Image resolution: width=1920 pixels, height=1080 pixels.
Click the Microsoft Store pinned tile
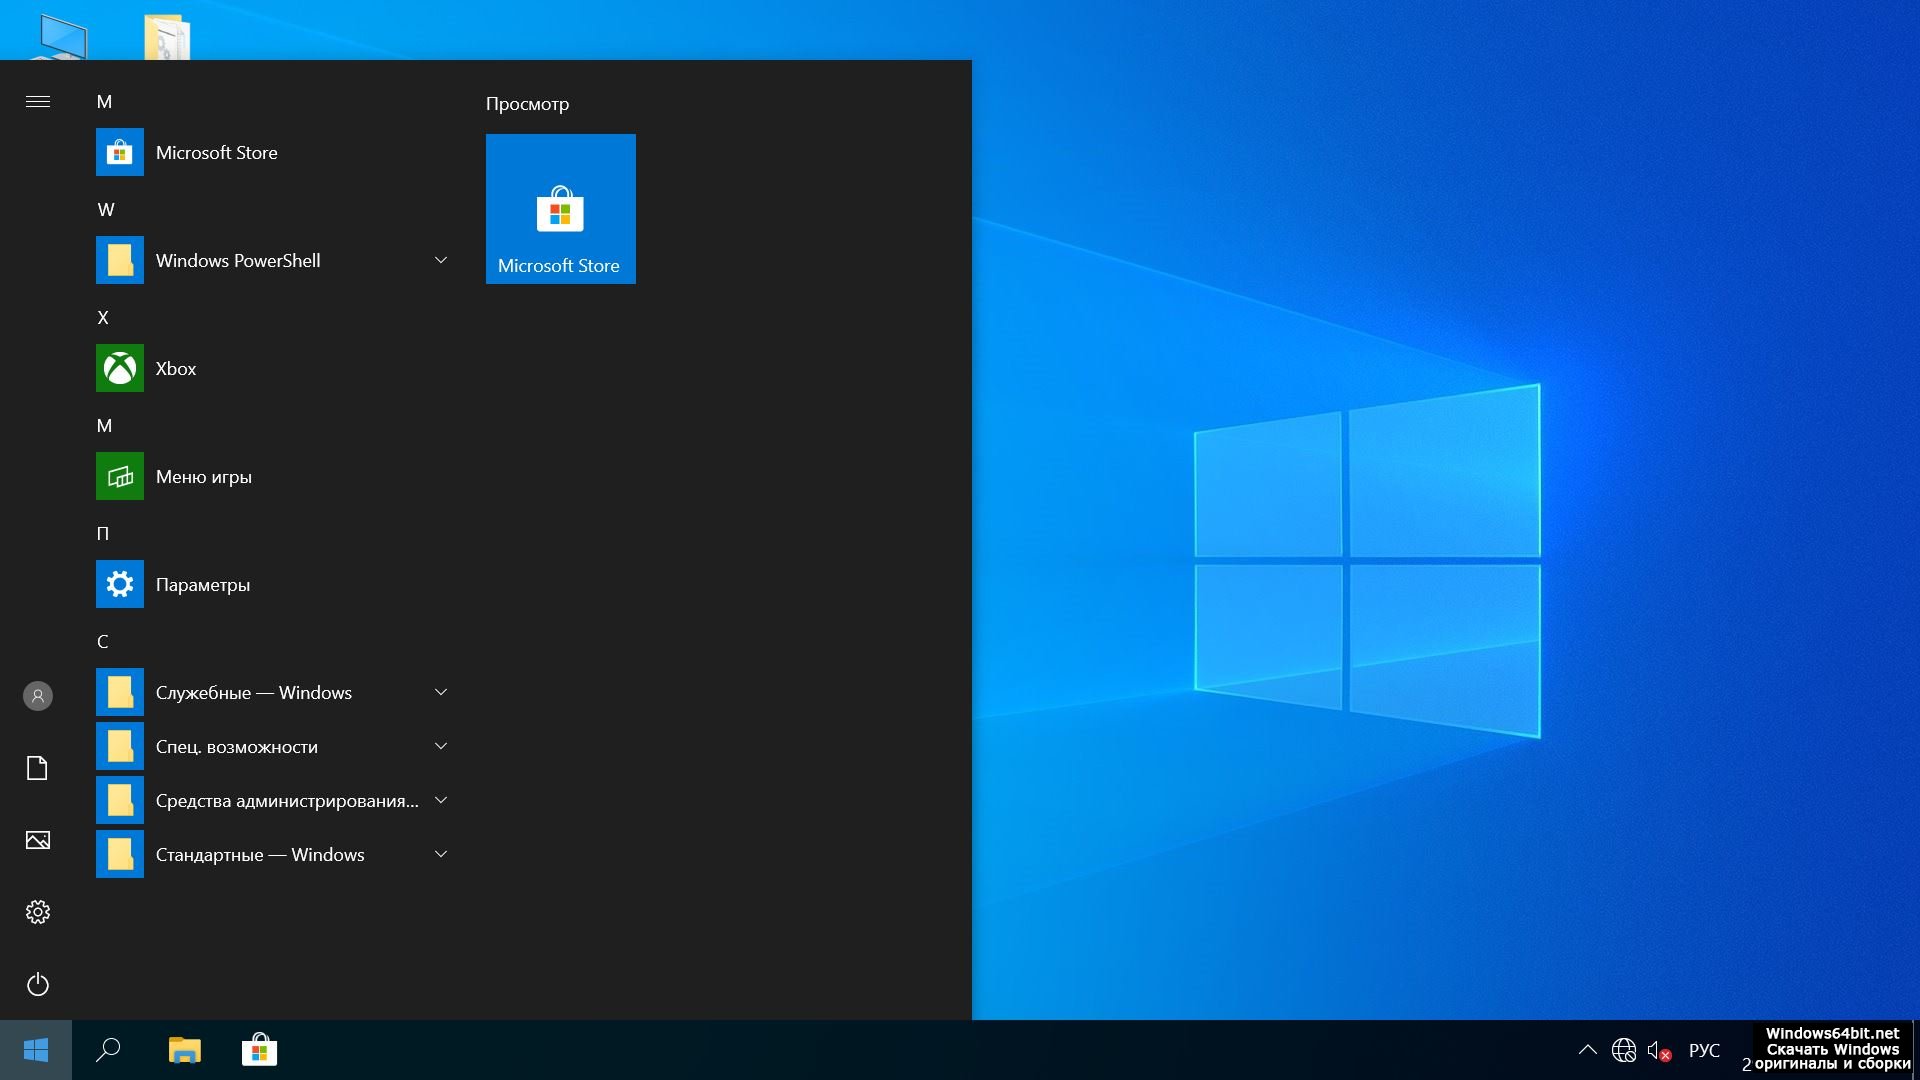[x=560, y=209]
